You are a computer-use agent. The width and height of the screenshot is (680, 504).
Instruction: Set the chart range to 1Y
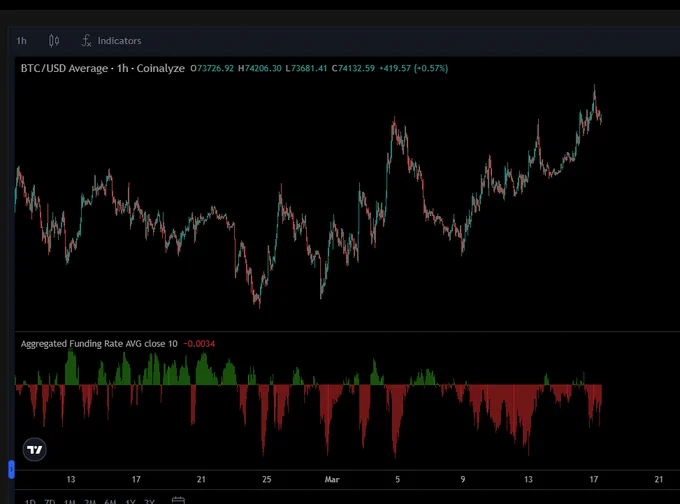pos(130,502)
